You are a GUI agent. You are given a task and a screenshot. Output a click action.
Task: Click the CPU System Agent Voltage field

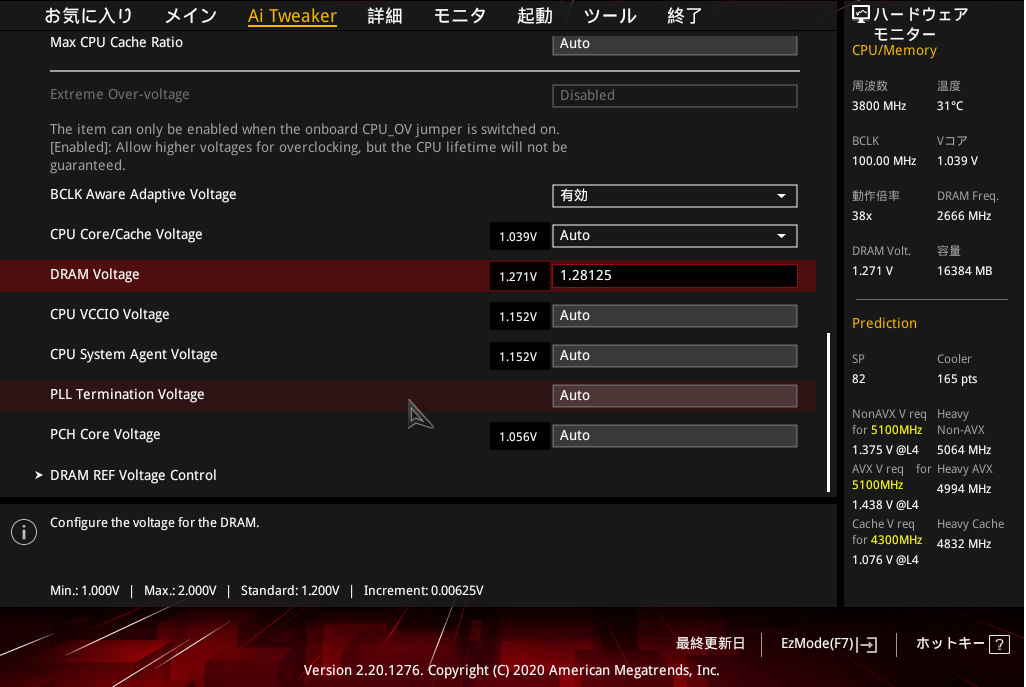(x=675, y=356)
